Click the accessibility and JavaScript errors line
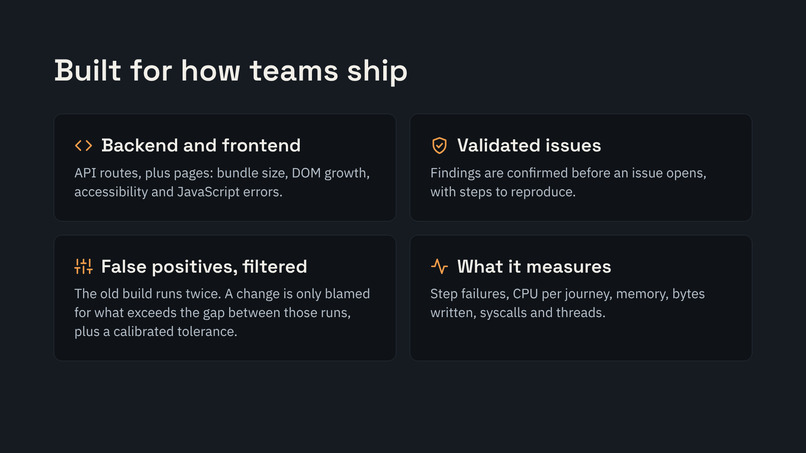The image size is (806, 453). pos(178,192)
